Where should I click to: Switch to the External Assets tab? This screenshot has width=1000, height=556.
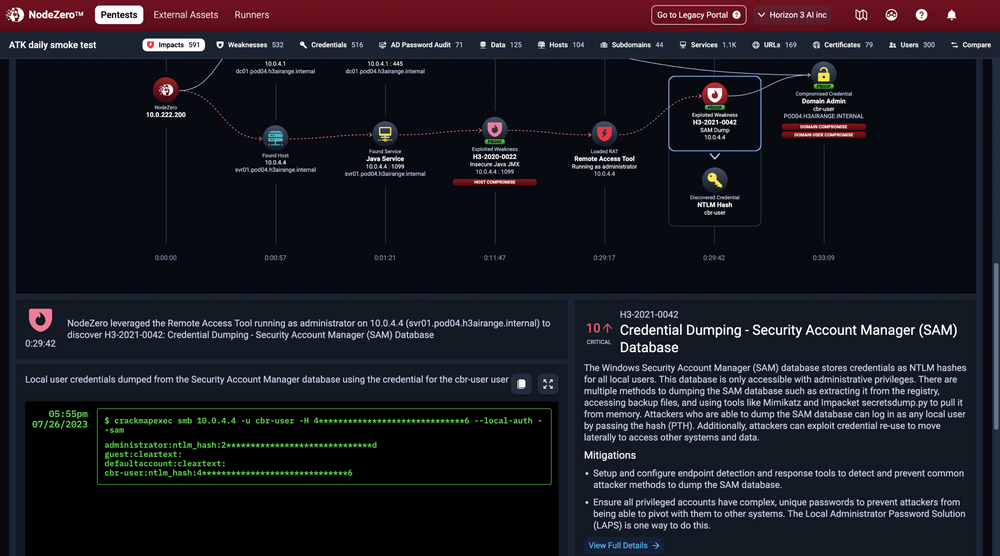point(186,15)
